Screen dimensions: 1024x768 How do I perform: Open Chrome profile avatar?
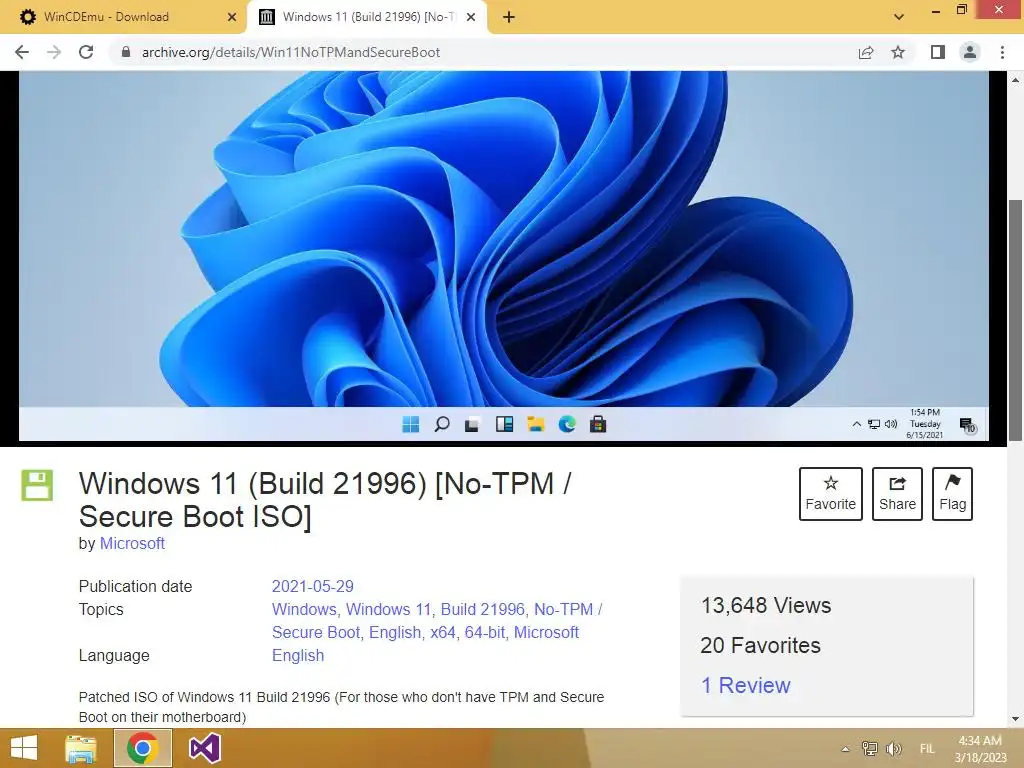pos(970,52)
